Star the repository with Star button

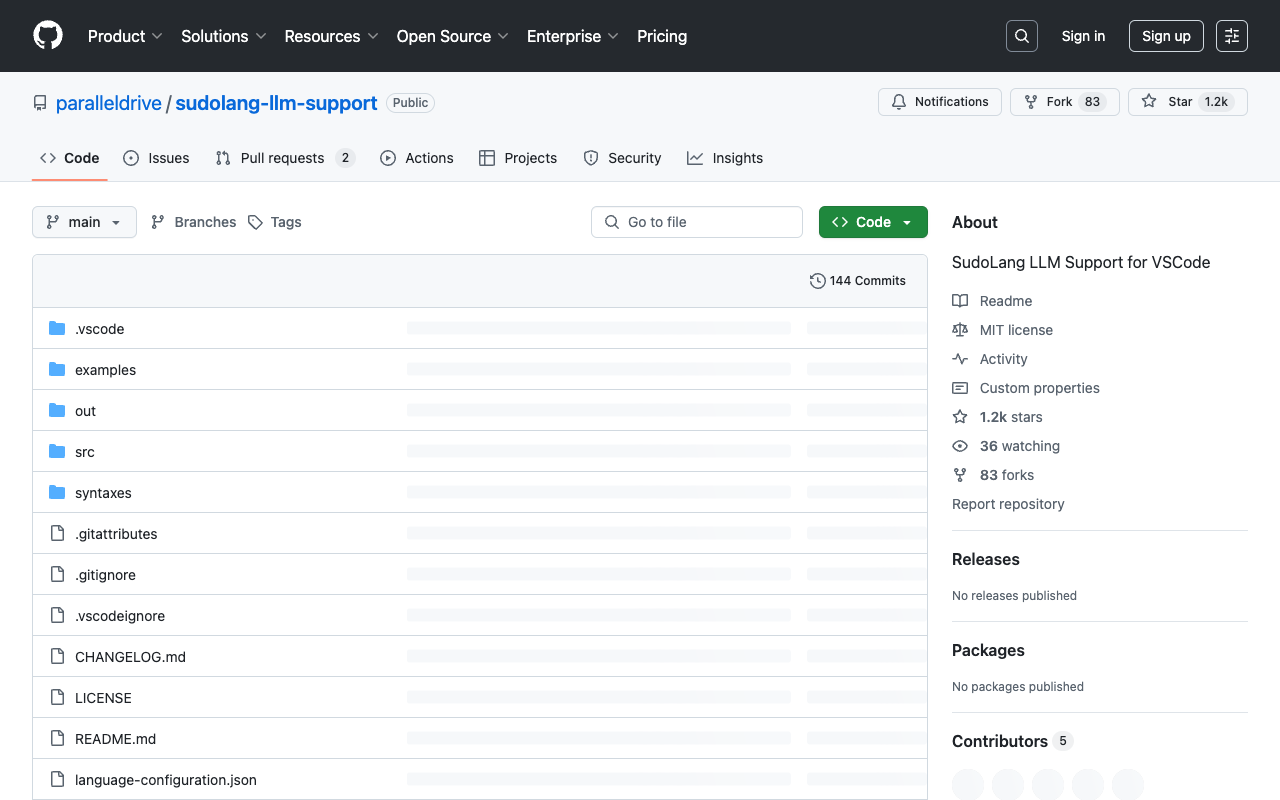point(1188,102)
